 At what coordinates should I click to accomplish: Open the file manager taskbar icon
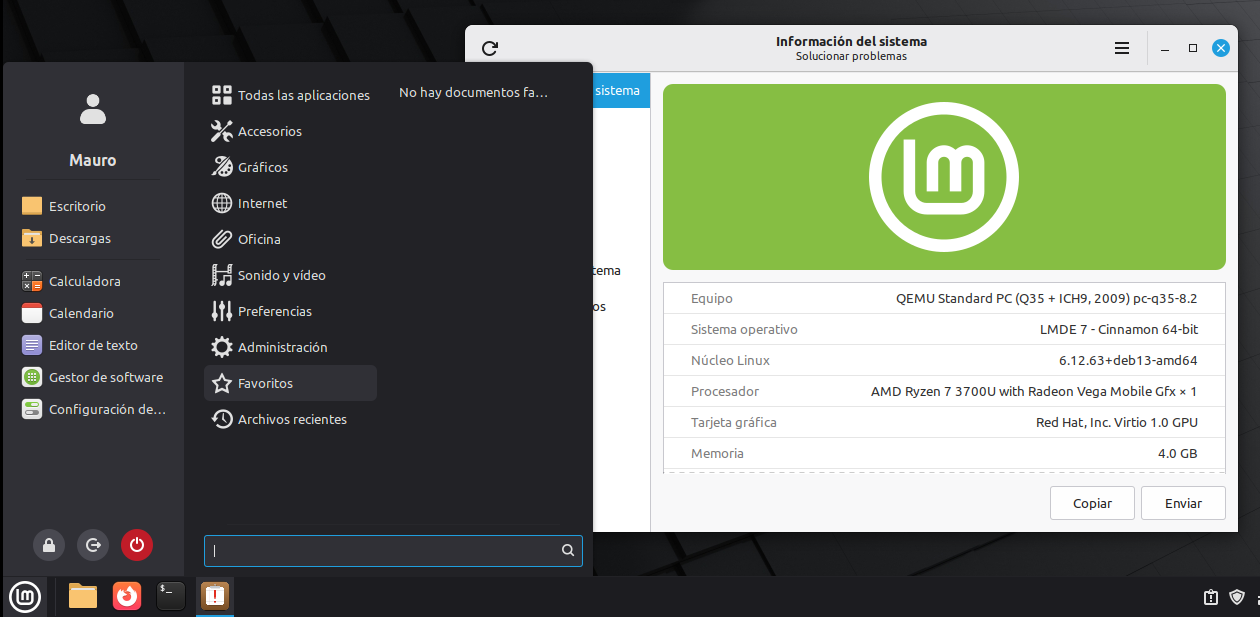(x=83, y=596)
